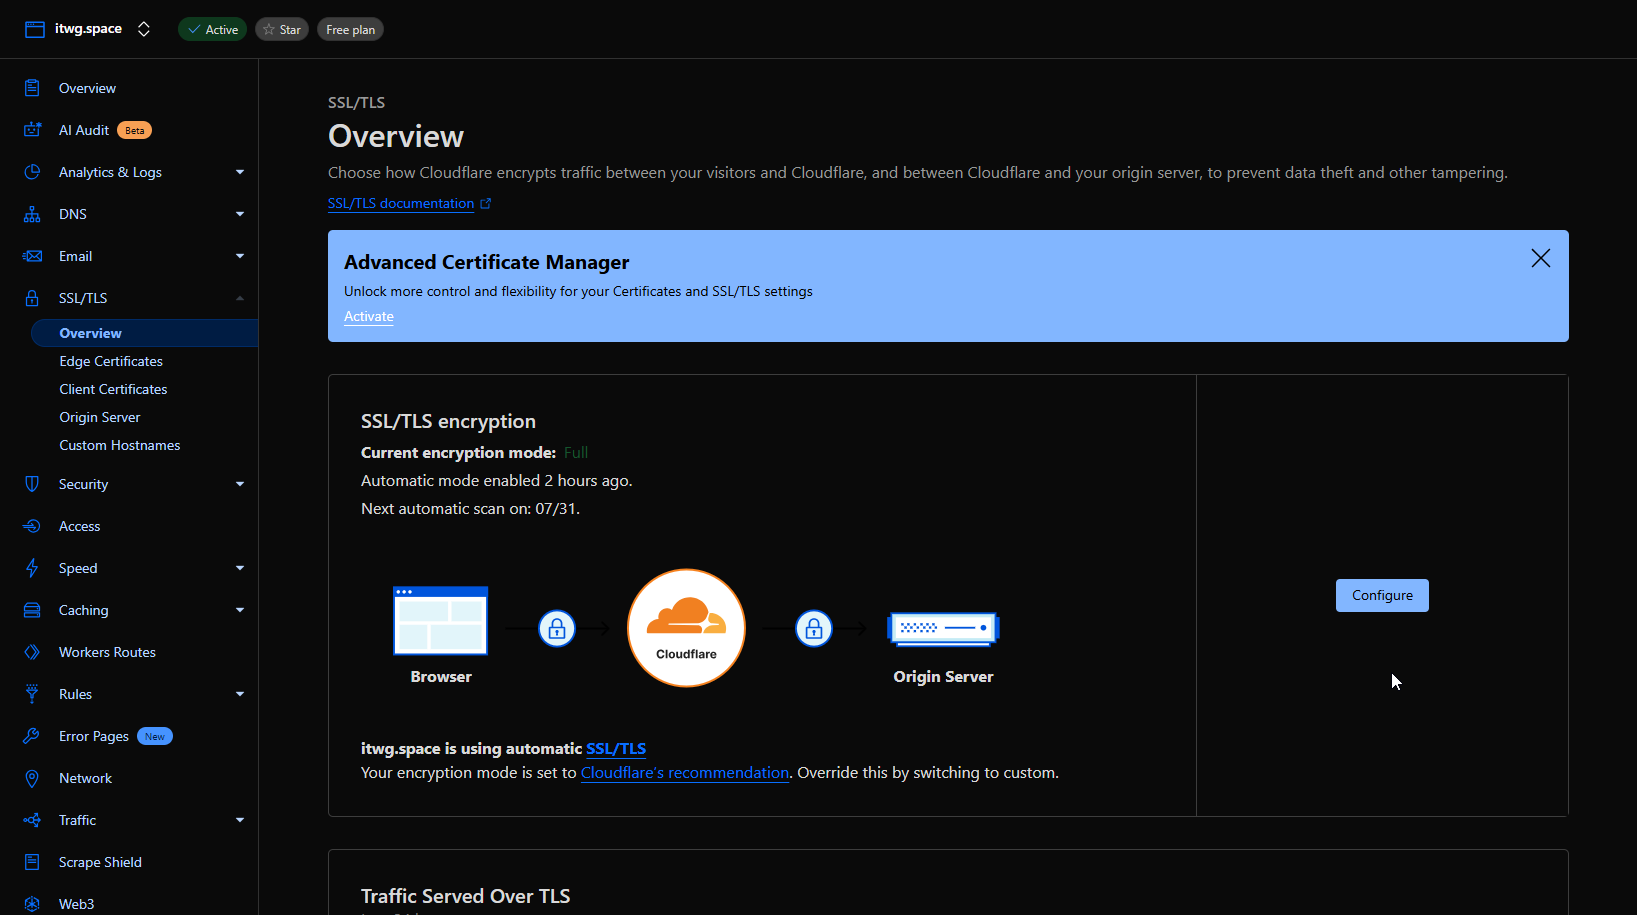Screen dimensions: 1637x915
Task: Expand the Rules section arrow
Action: point(240,694)
